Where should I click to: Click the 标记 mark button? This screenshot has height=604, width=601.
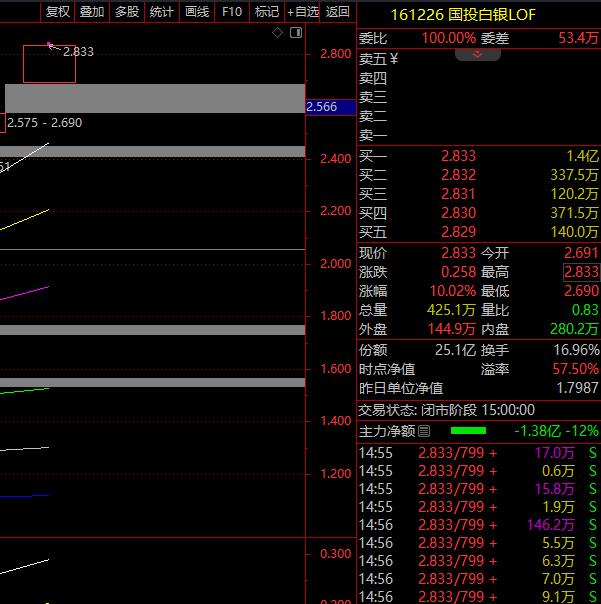pos(267,12)
